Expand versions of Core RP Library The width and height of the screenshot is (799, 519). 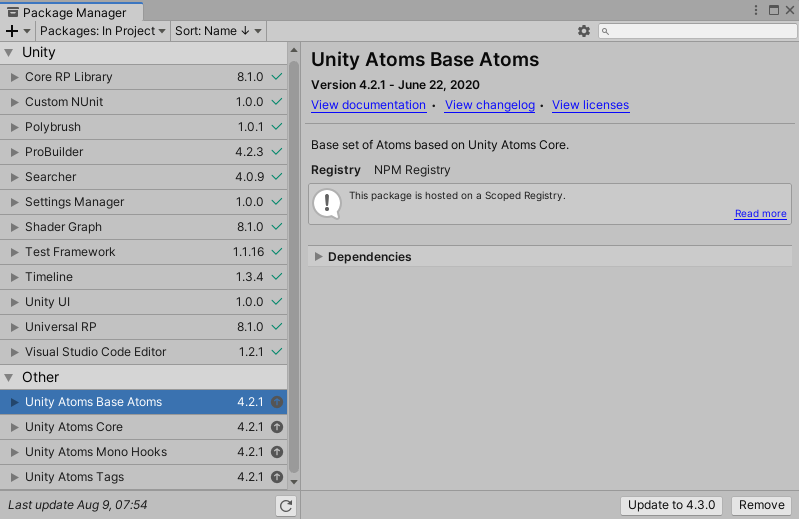14,77
